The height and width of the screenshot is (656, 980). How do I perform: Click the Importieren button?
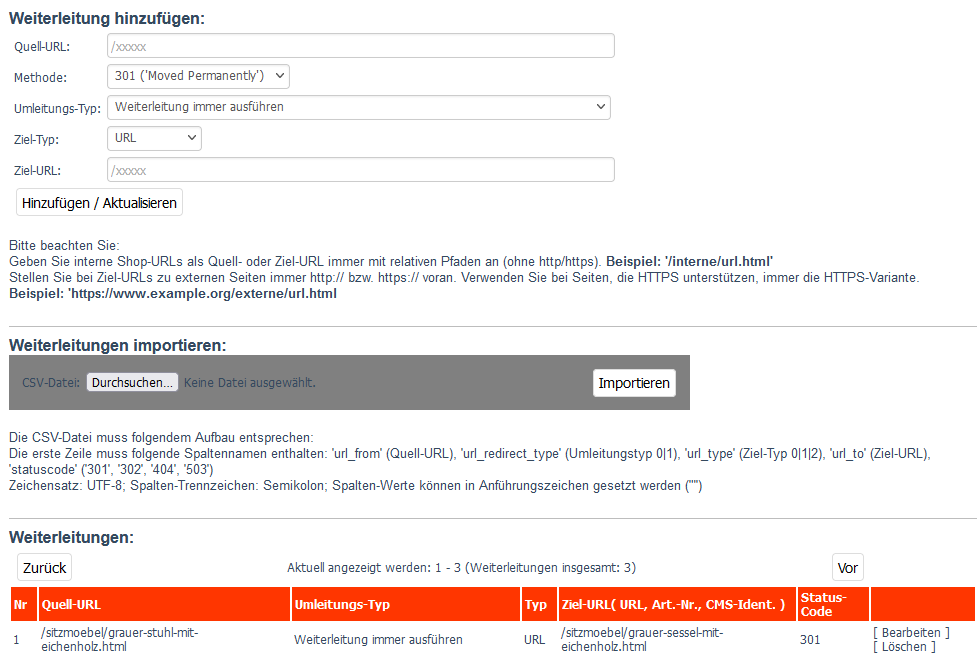pyautogui.click(x=634, y=383)
